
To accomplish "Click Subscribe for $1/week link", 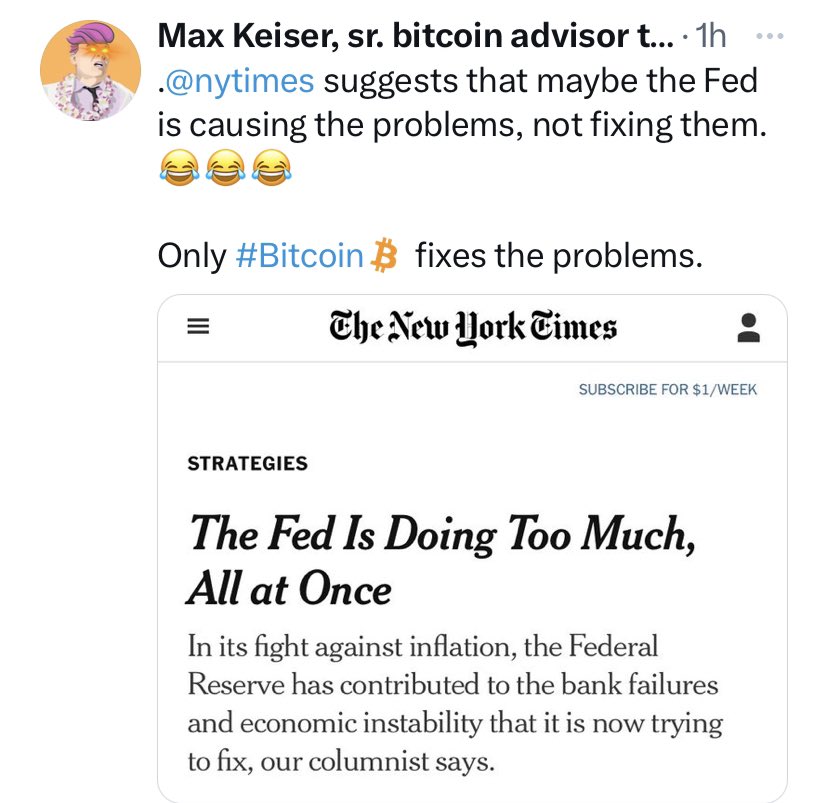I will pyautogui.click(x=667, y=389).
